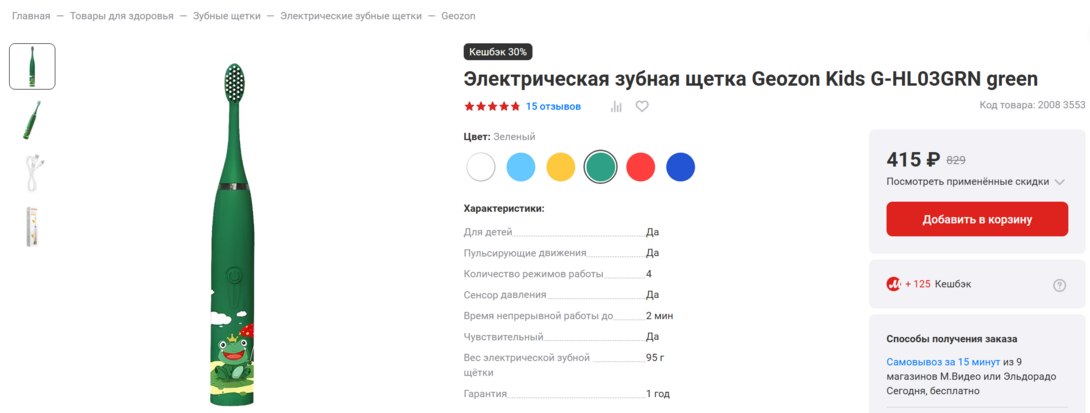Viewport: 1090px width, 413px height.
Task: Add toothbrush to favorites with heart icon
Action: pyautogui.click(x=642, y=106)
